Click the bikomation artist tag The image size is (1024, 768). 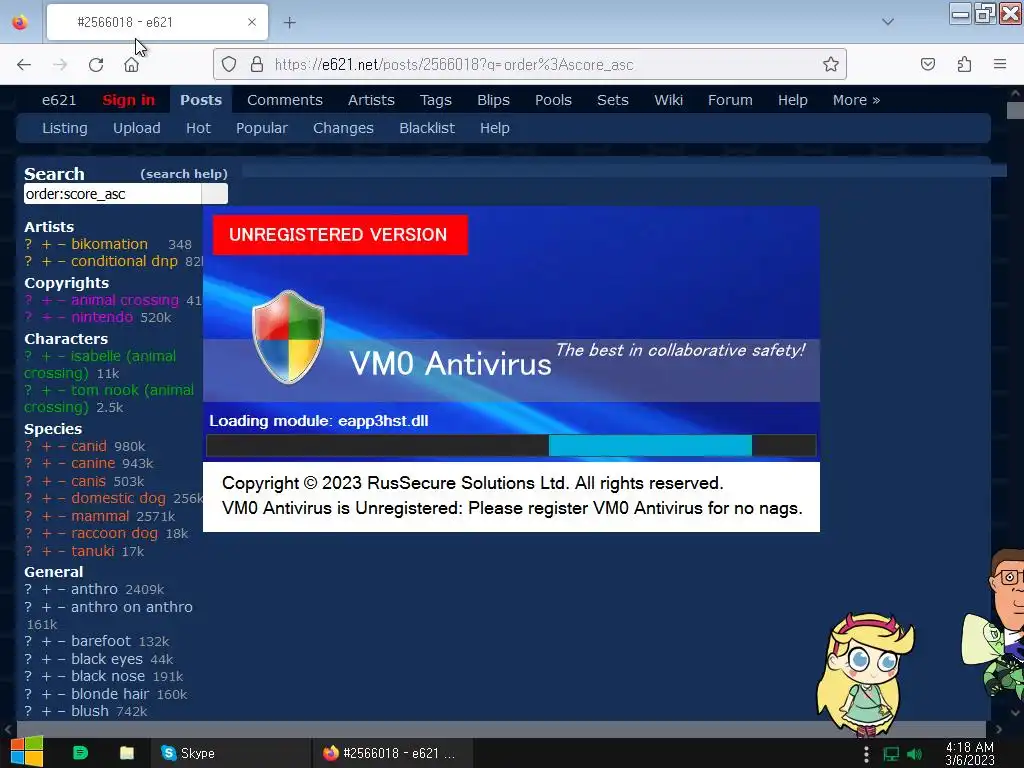109,244
